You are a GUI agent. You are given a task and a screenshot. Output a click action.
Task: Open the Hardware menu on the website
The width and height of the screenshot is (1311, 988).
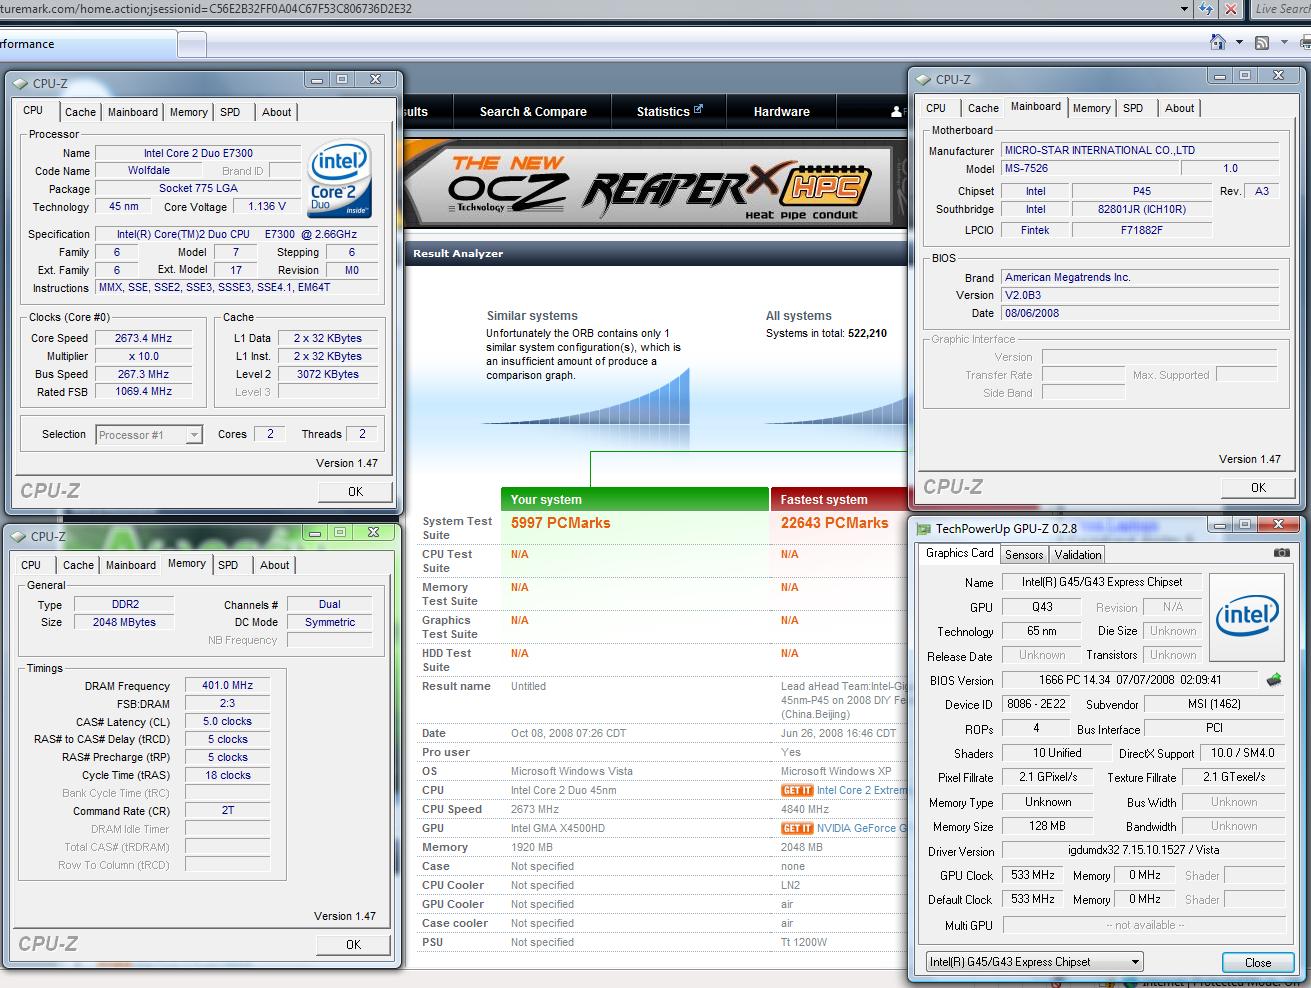click(782, 112)
